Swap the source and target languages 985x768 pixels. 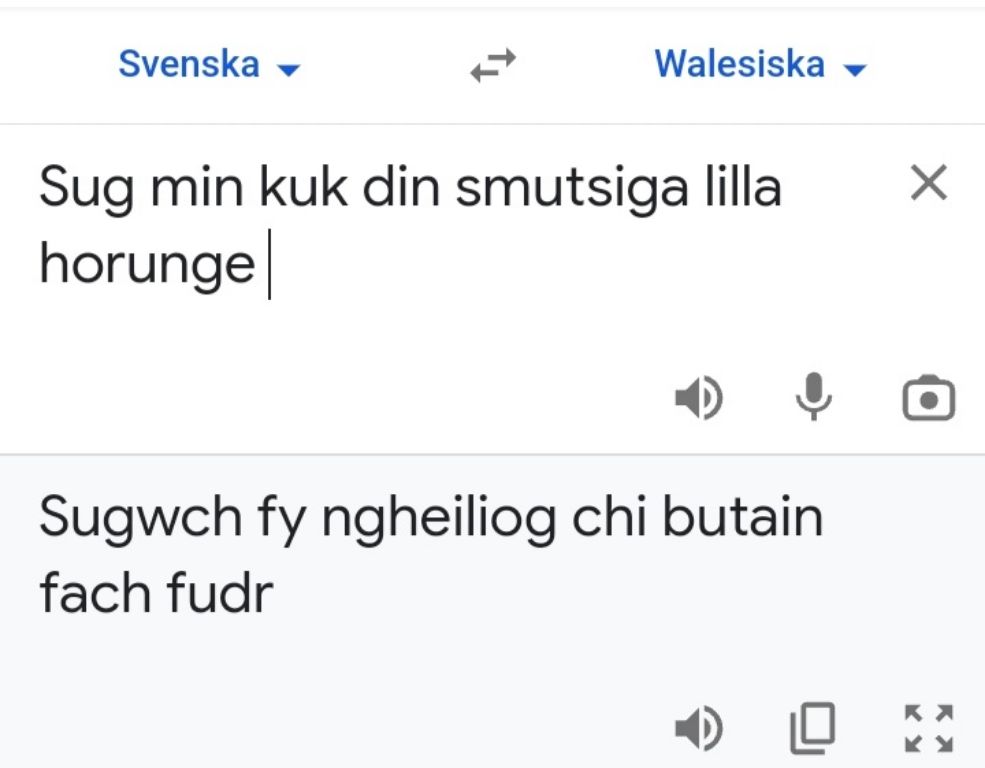pos(492,66)
